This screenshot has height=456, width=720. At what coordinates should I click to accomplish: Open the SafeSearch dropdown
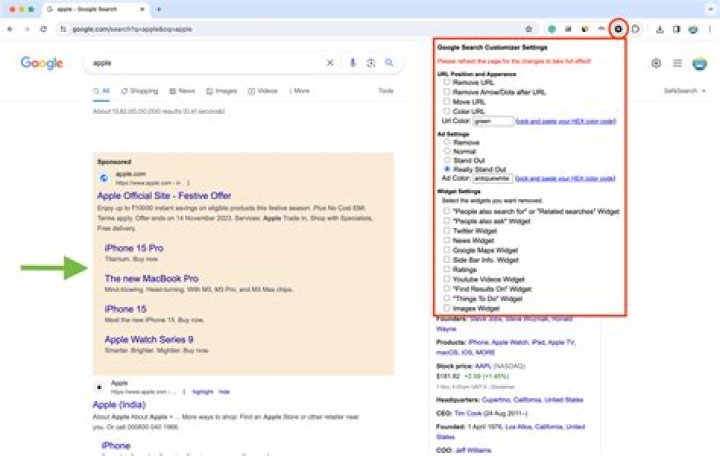click(x=685, y=91)
